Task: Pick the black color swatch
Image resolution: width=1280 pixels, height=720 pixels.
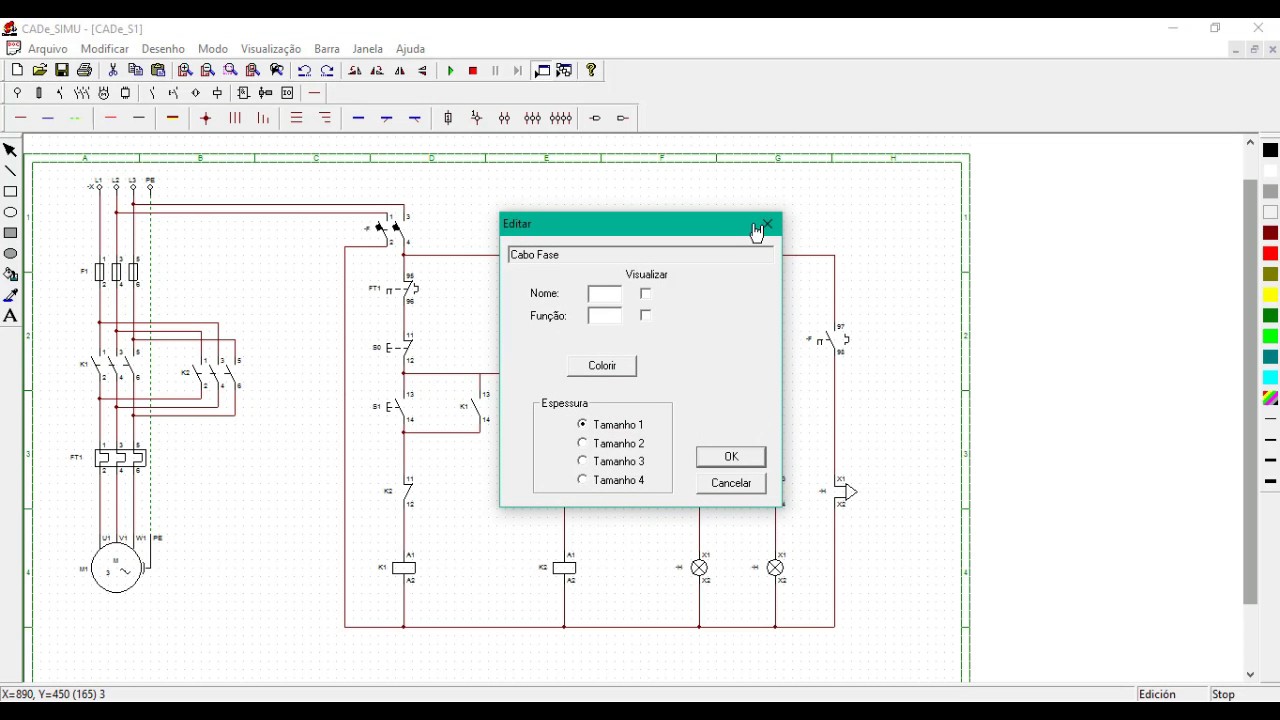Action: [x=1271, y=150]
